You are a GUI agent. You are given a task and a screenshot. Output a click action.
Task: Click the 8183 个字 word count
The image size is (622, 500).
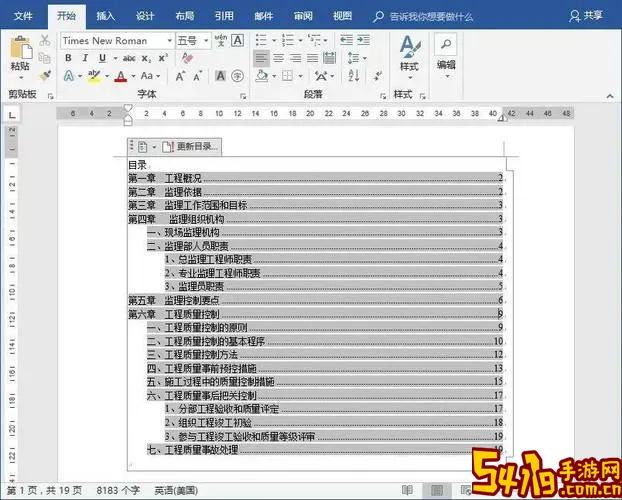119,490
